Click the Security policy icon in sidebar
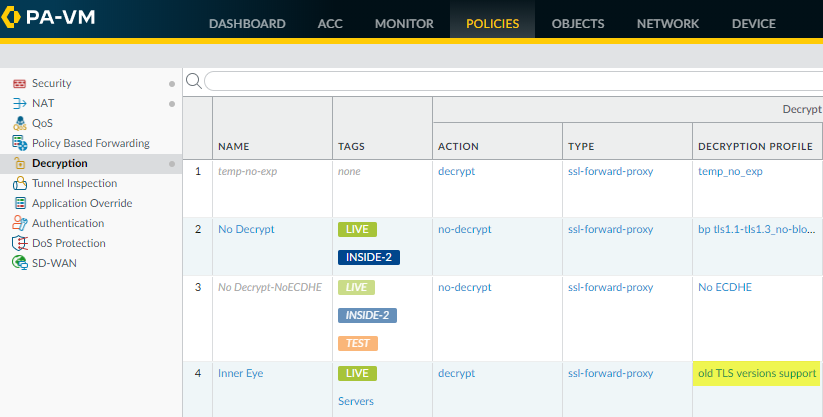823x417 pixels. pos(19,84)
